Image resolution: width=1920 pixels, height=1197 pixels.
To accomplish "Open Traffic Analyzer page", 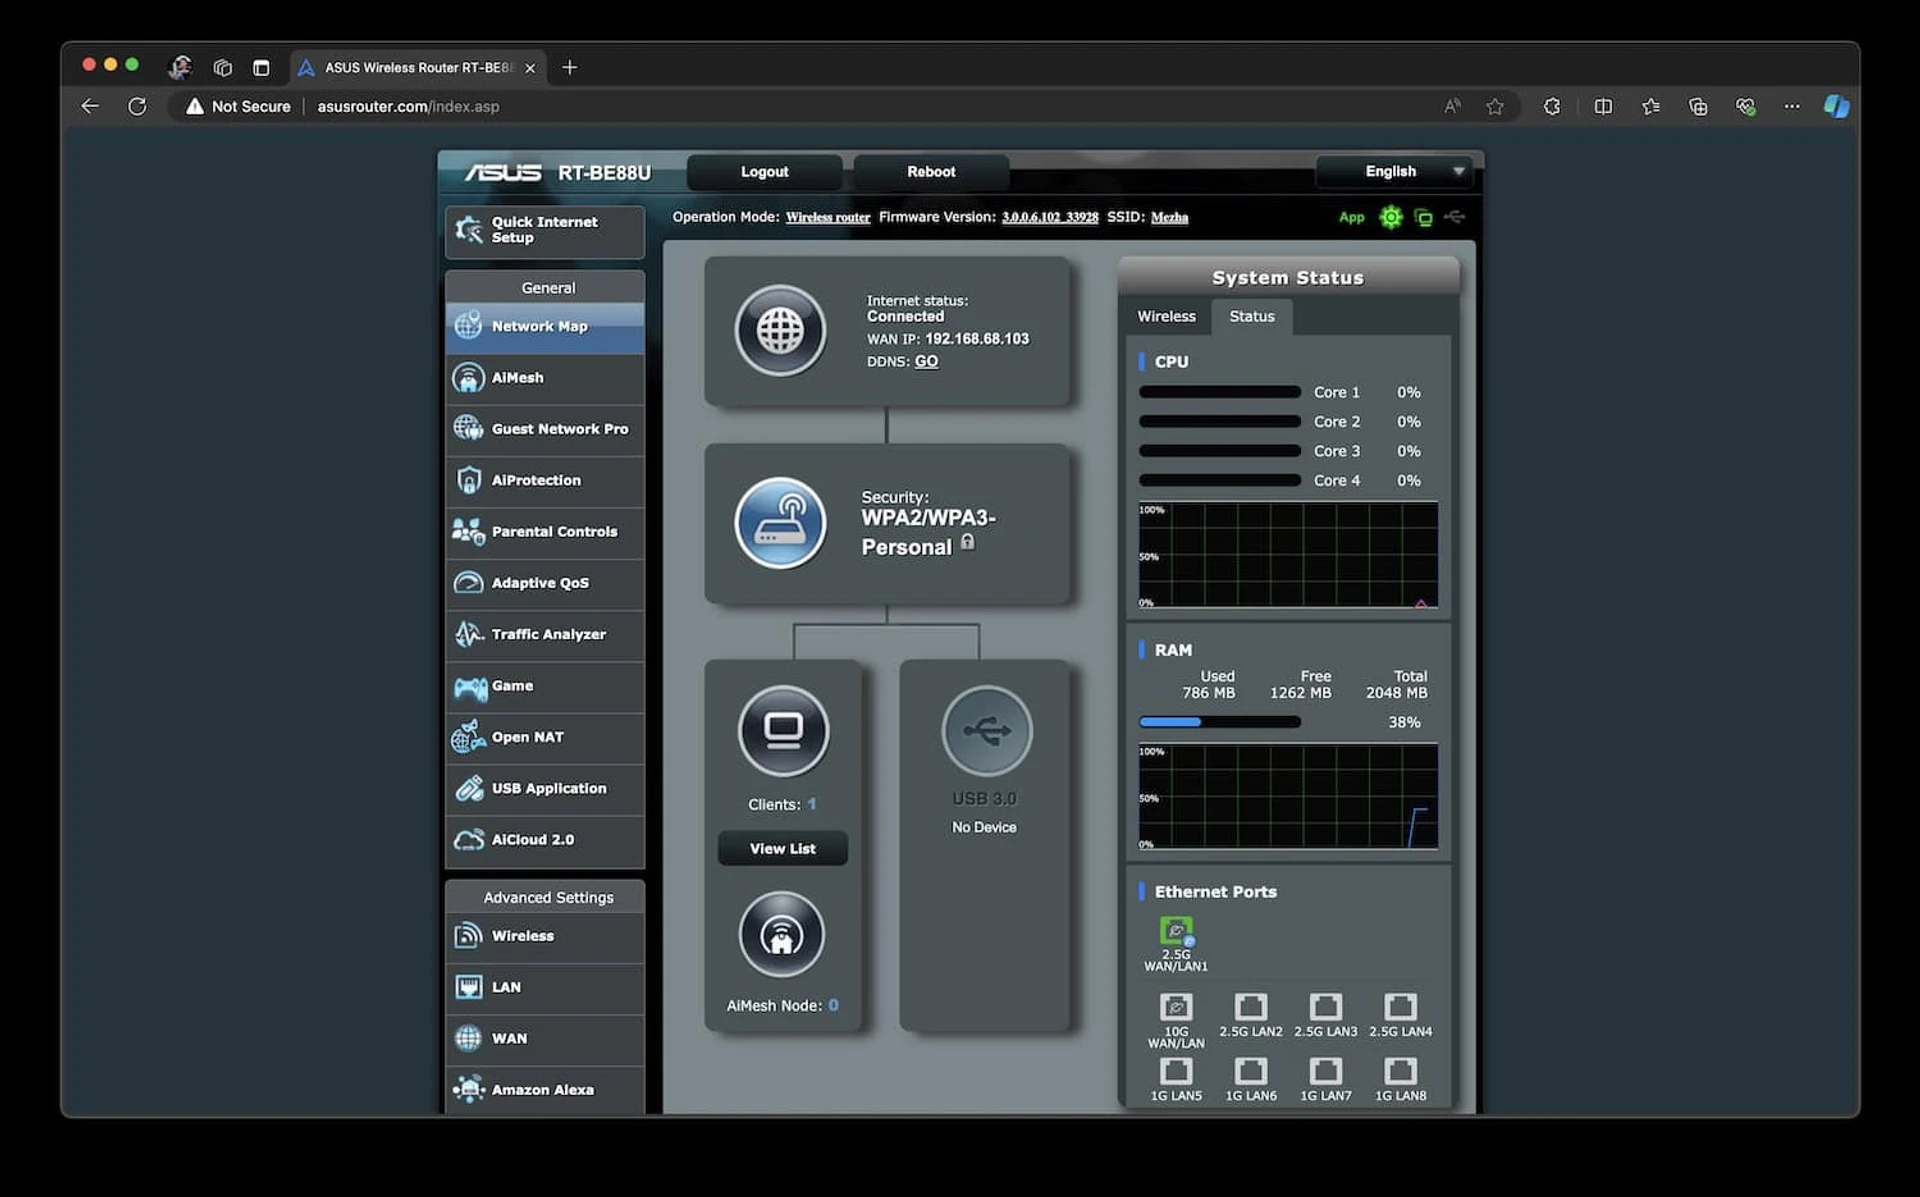I will tap(545, 635).
